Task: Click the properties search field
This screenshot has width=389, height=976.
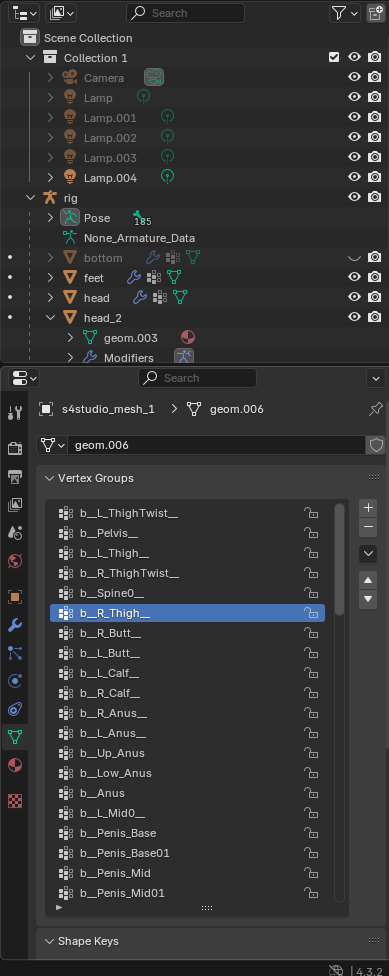Action: pos(197,378)
